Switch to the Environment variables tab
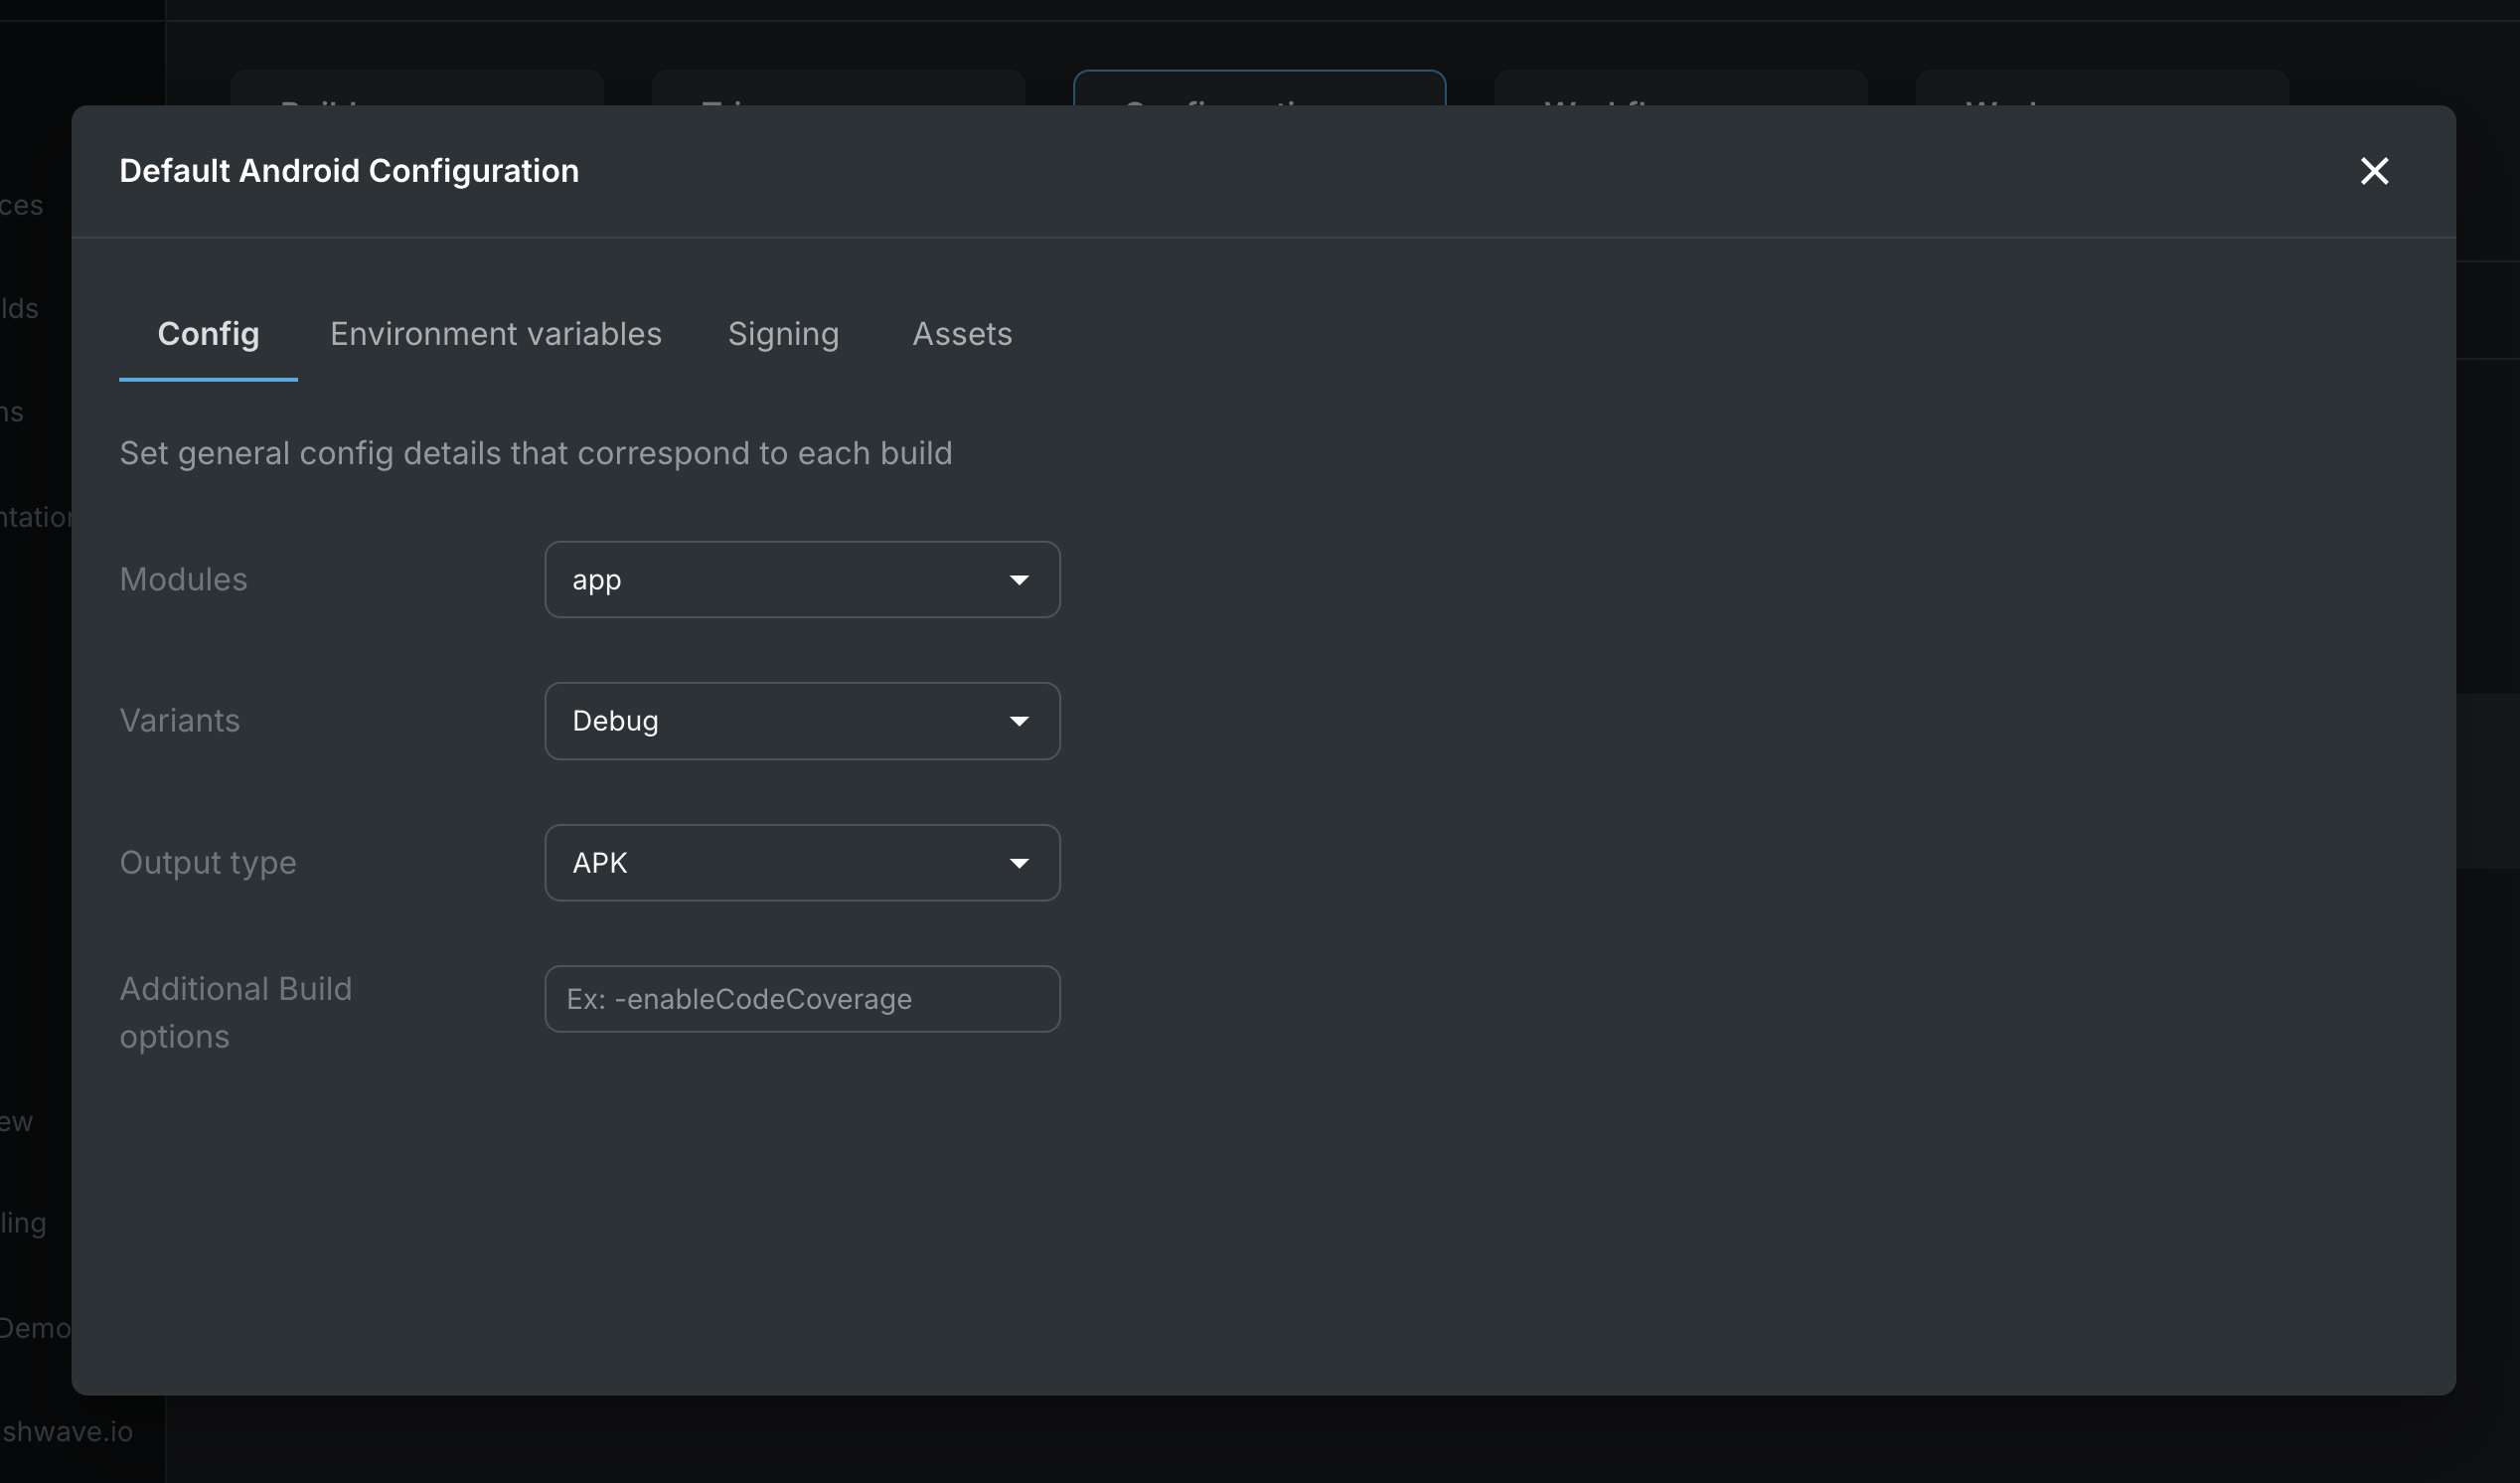Viewport: 2520px width, 1483px height. click(494, 334)
